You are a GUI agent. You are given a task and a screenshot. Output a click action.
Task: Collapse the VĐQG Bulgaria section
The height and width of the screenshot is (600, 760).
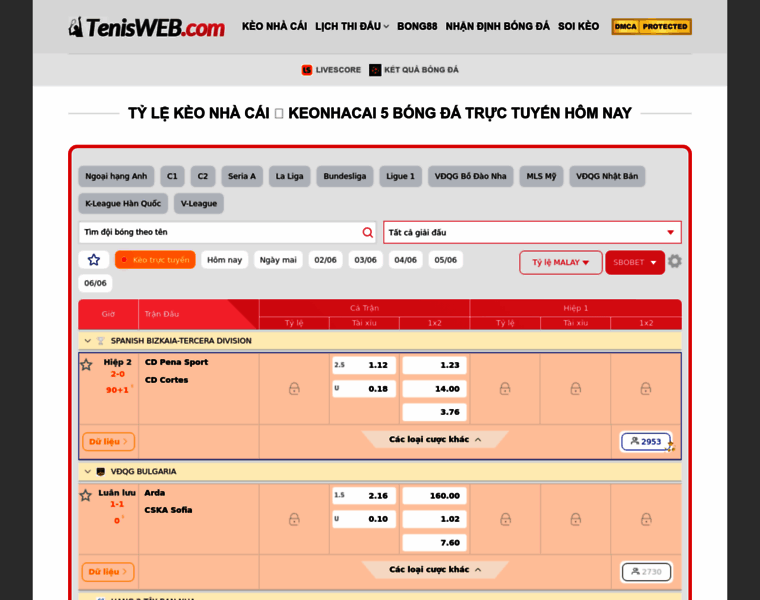[x=88, y=472]
